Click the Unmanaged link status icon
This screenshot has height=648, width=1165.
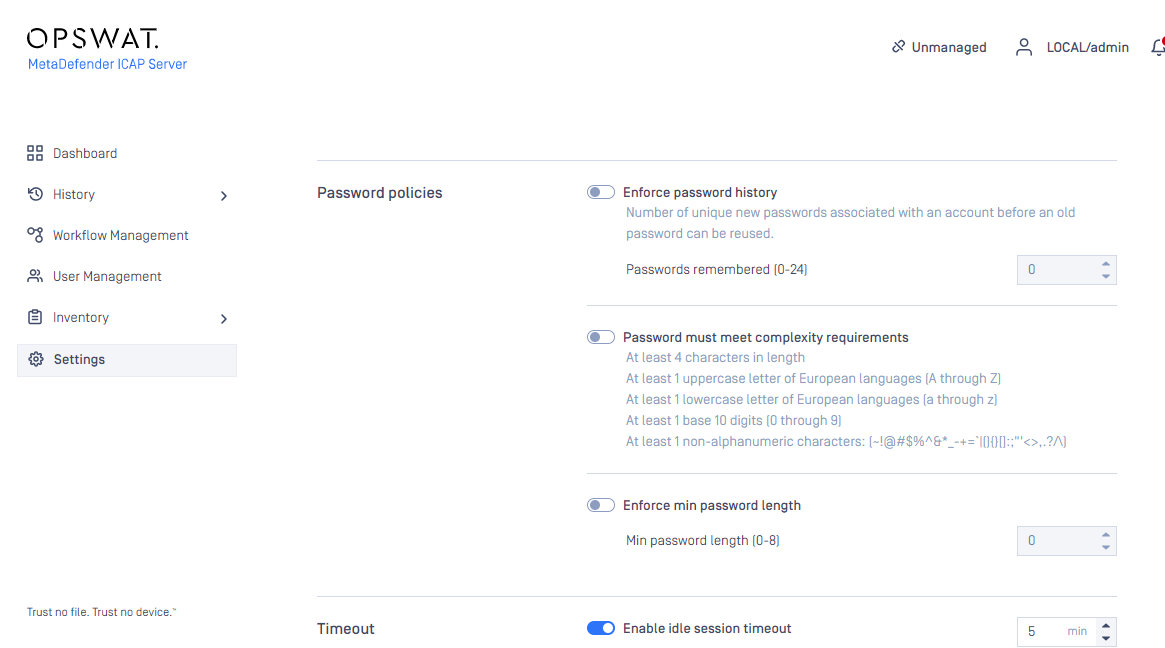pos(898,47)
